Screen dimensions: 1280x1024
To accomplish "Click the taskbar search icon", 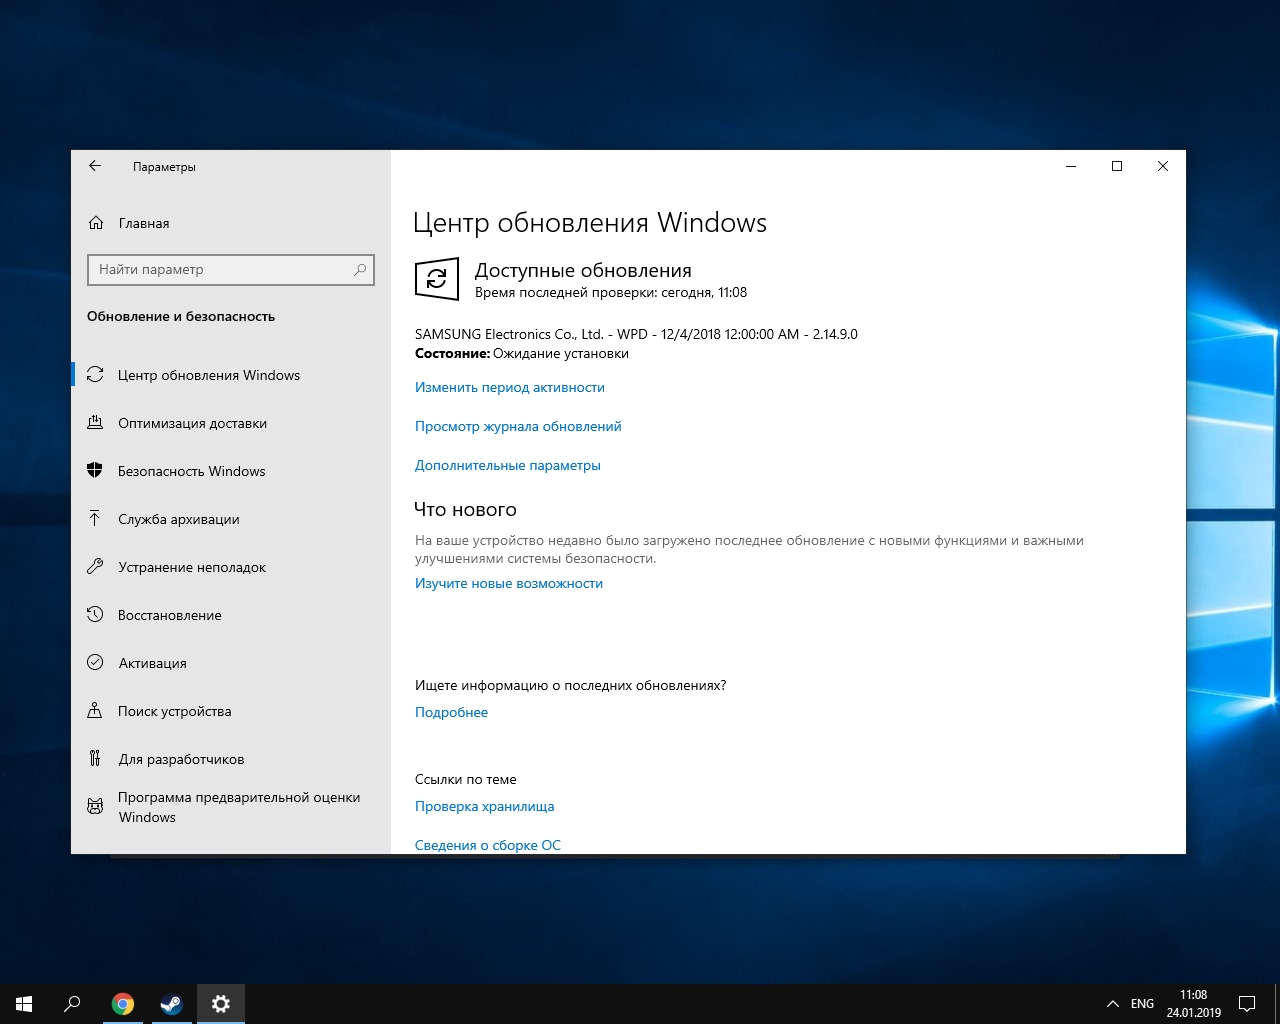I will (x=72, y=1004).
